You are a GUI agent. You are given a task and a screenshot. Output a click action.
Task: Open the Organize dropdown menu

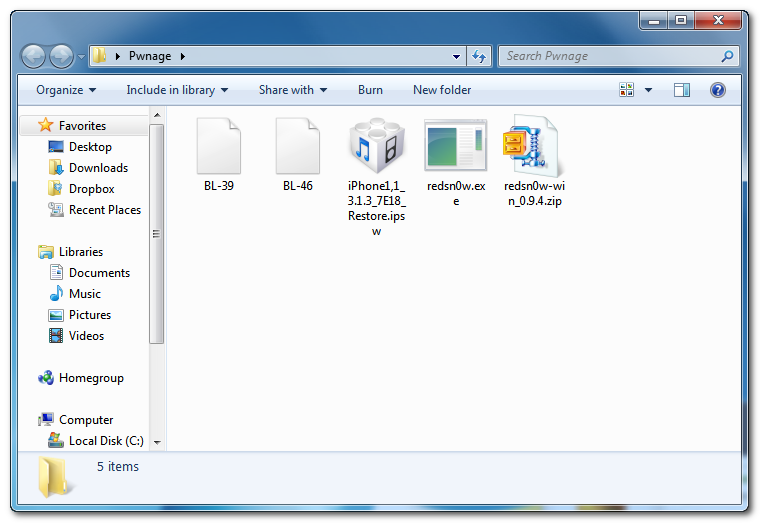66,90
